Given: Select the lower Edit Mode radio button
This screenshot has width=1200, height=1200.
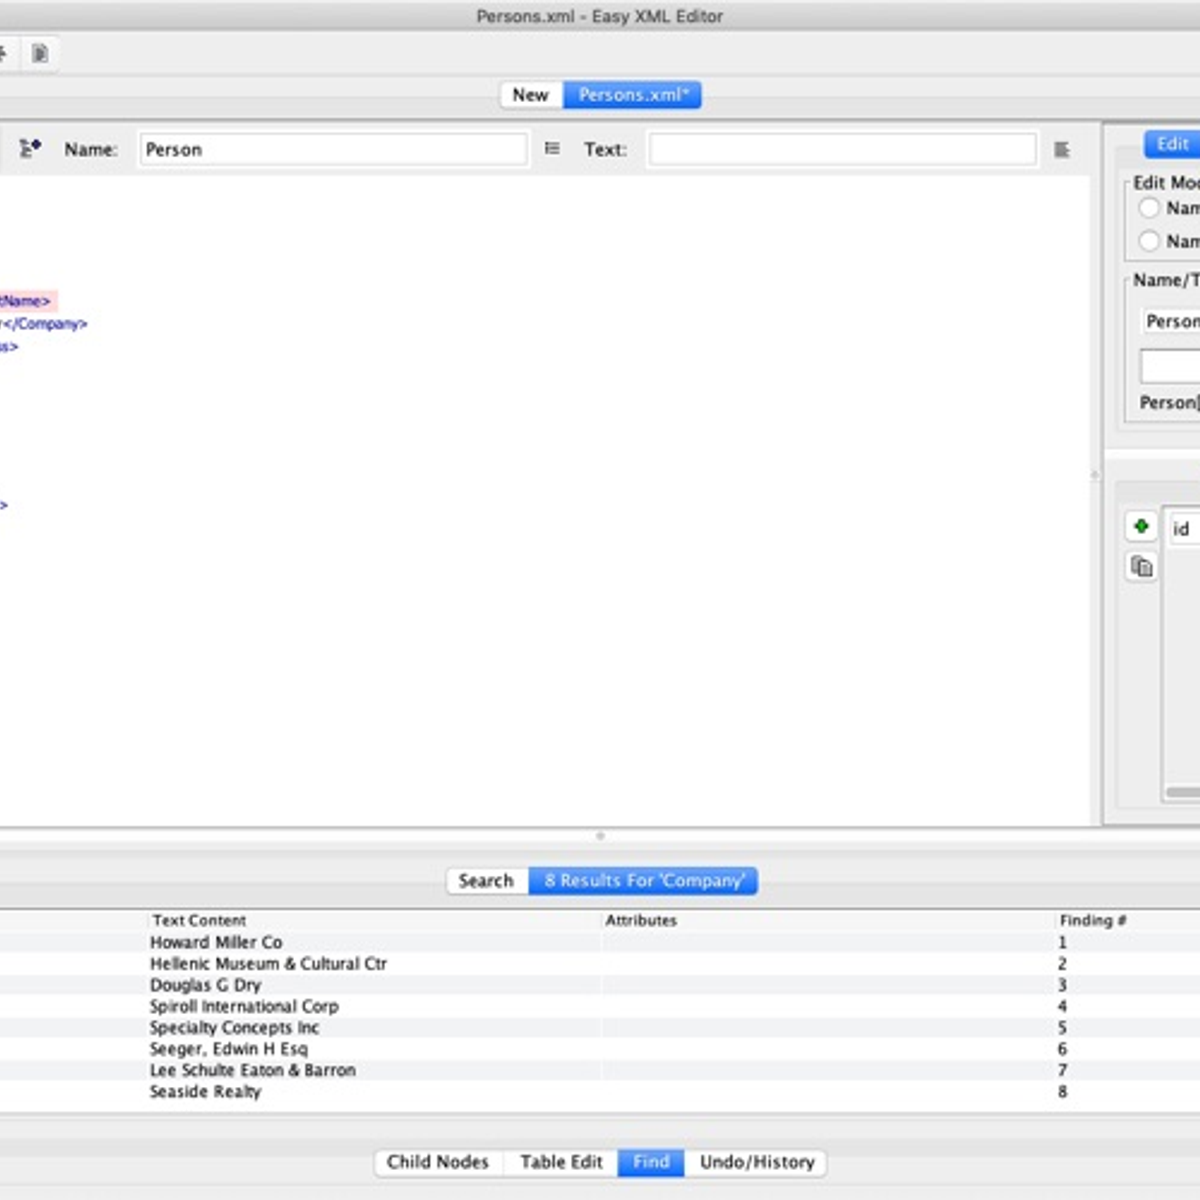Looking at the screenshot, I should [x=1149, y=241].
